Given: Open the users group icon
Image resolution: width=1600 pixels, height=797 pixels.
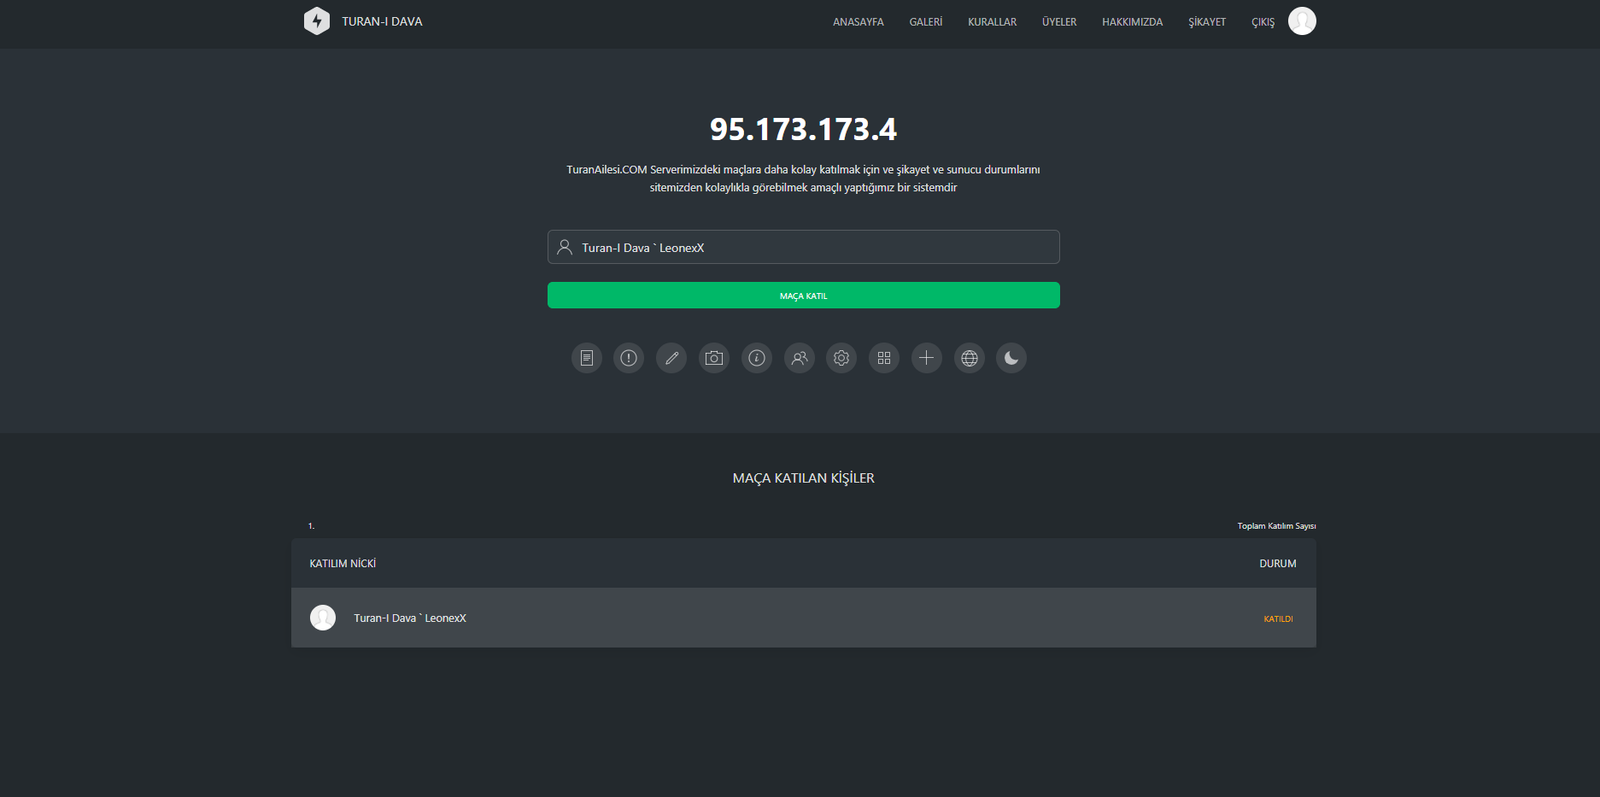Looking at the screenshot, I should coord(799,358).
